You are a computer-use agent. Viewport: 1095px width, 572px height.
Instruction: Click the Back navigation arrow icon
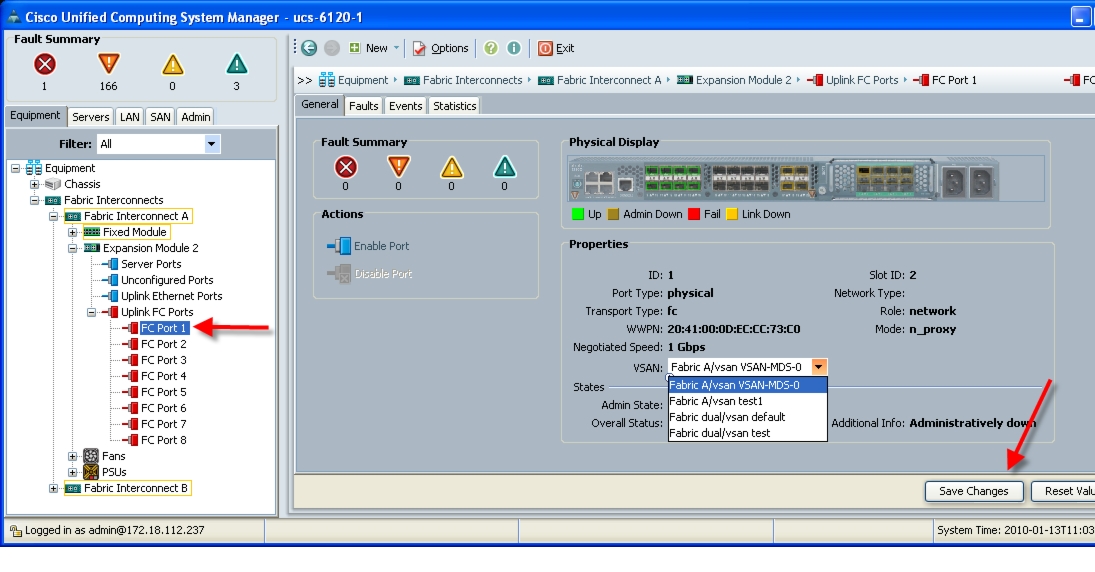309,48
